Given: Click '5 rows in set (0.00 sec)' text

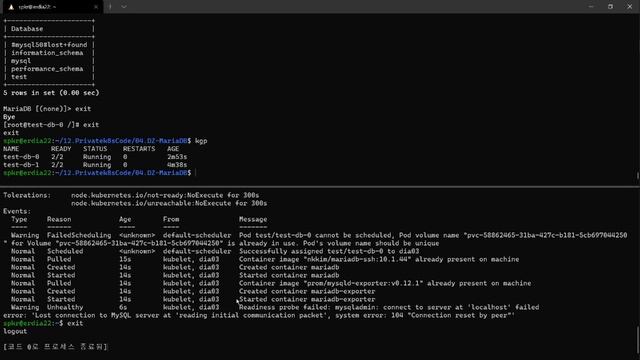Looking at the screenshot, I should [x=51, y=93].
